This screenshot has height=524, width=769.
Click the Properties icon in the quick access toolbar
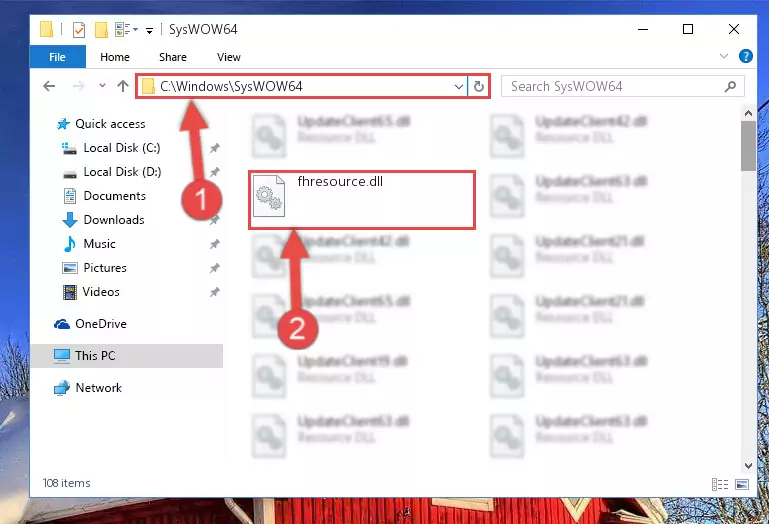click(78, 30)
